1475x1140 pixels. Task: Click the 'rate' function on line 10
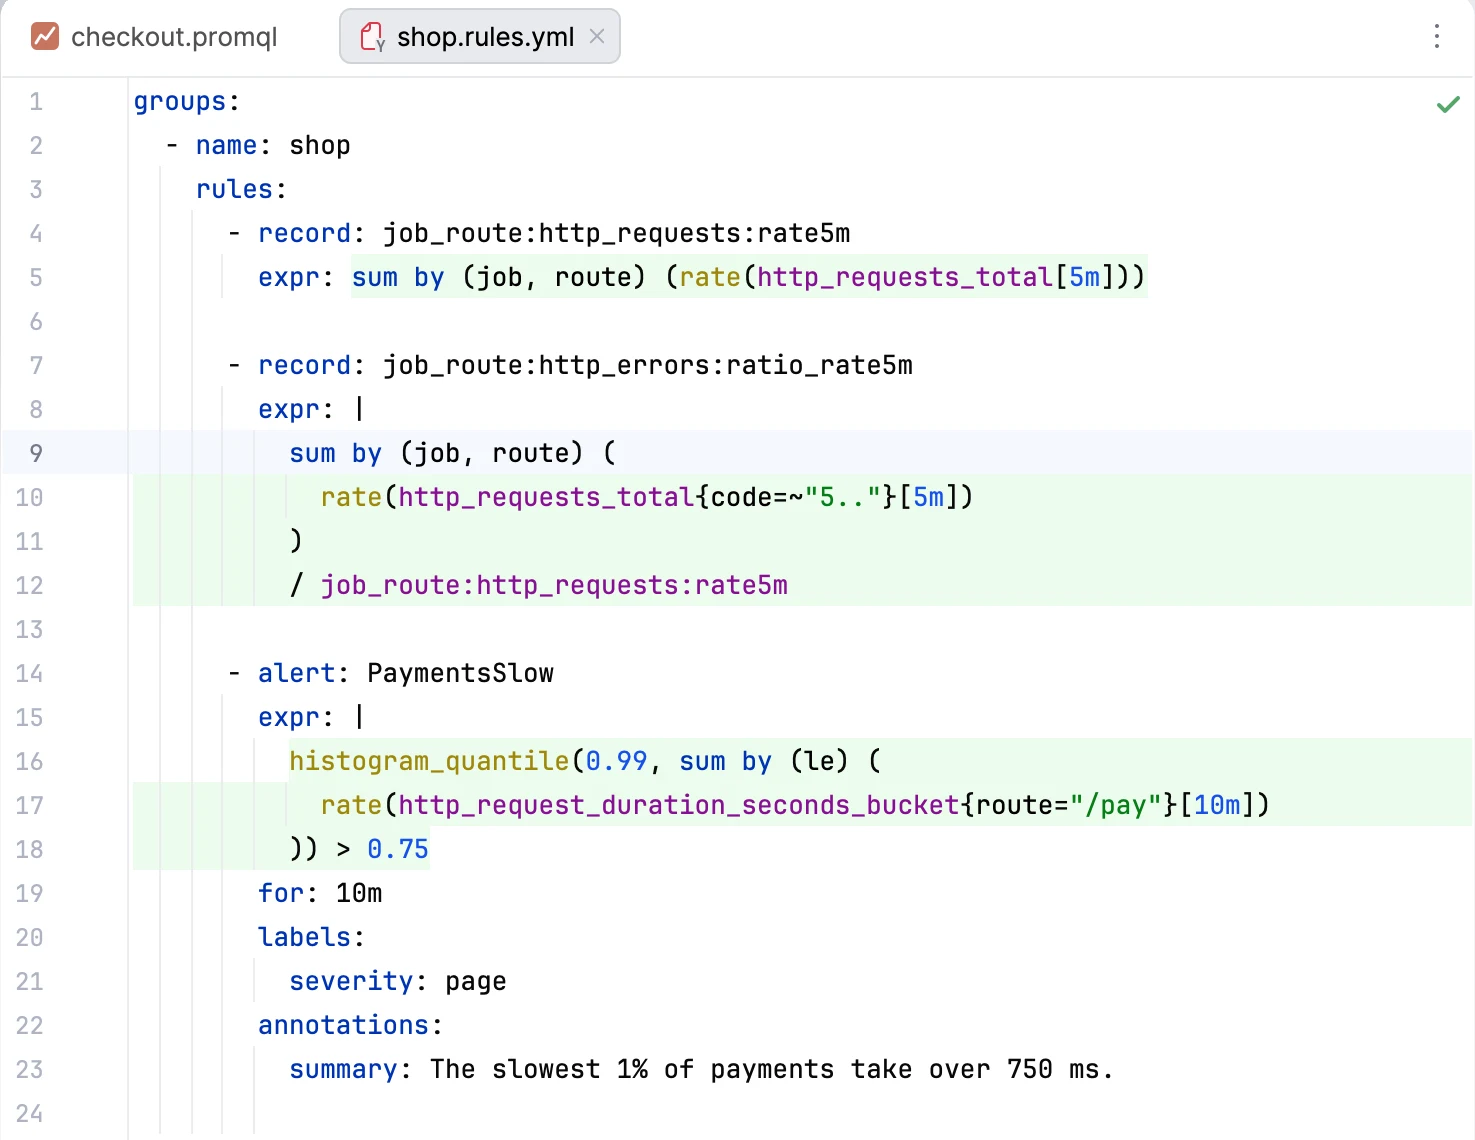351,497
